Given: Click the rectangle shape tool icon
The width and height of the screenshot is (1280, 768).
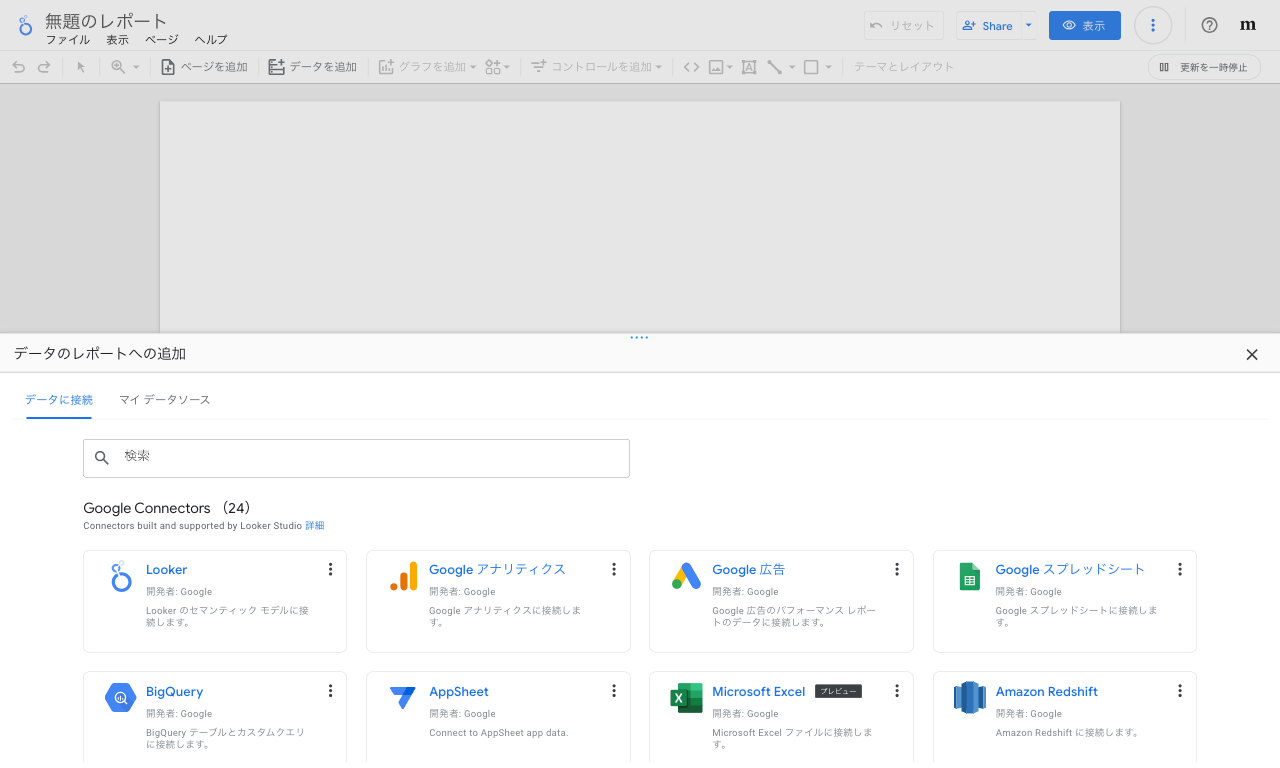Looking at the screenshot, I should click(811, 67).
